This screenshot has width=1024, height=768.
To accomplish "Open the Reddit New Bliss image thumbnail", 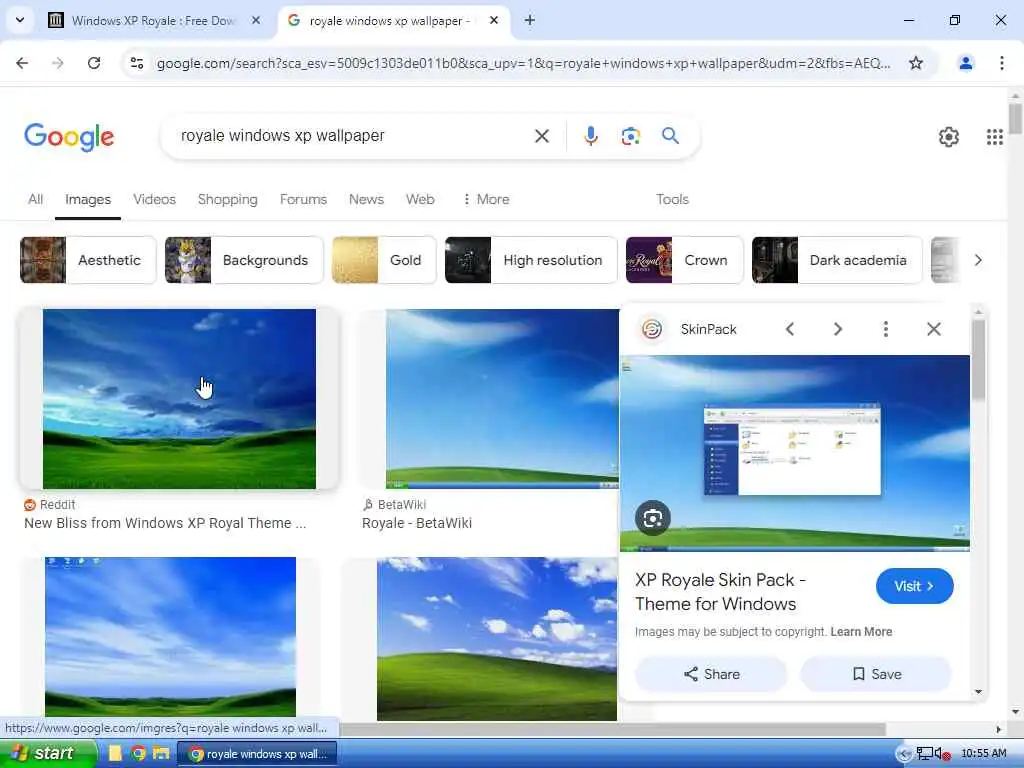I will pos(179,398).
